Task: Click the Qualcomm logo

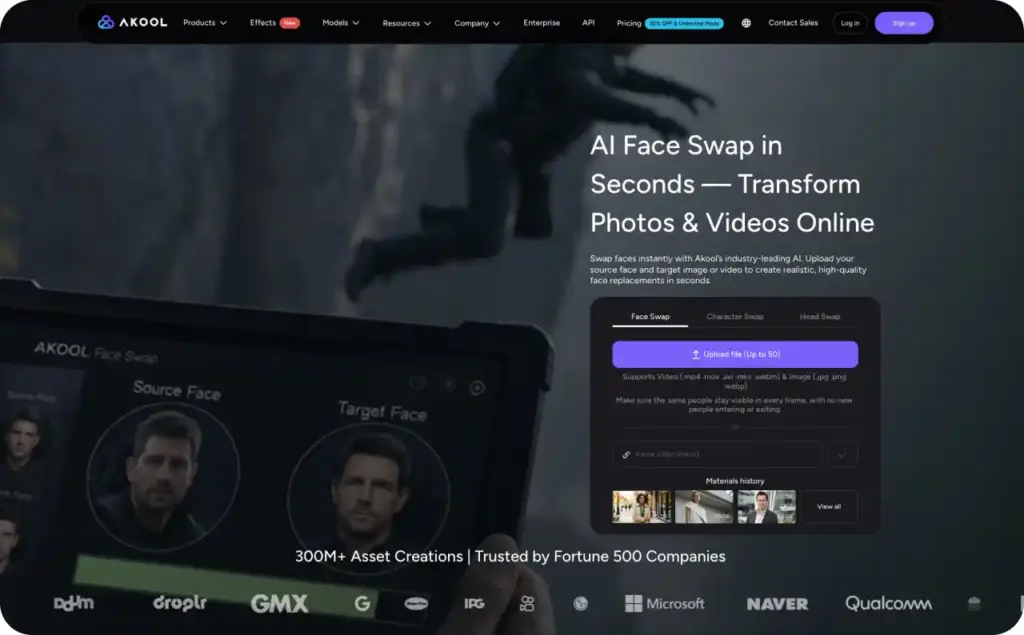Action: click(888, 604)
